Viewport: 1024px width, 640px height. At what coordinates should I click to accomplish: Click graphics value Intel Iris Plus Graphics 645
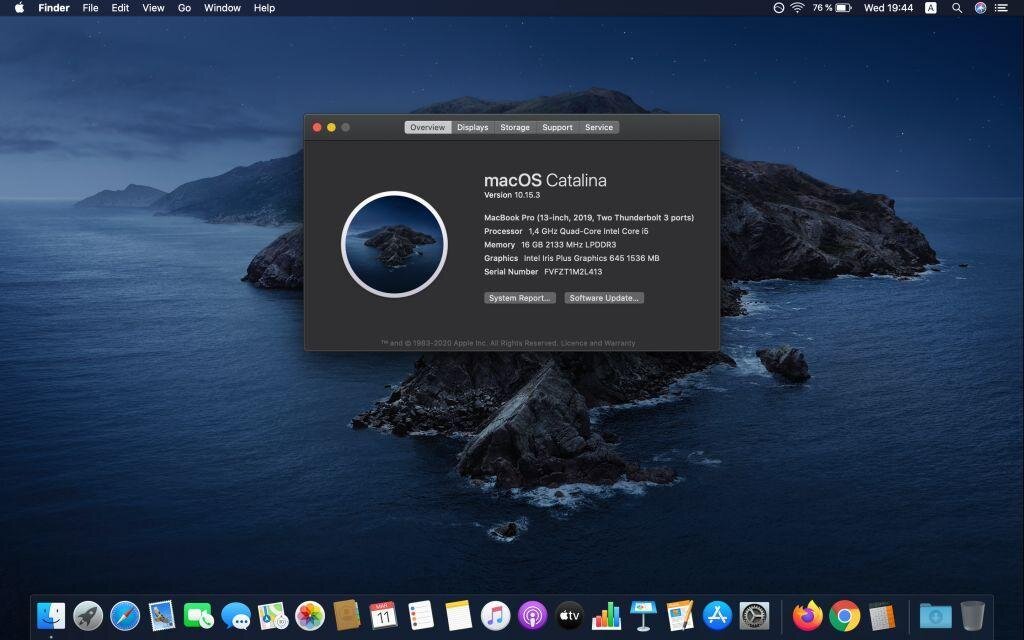(591, 258)
